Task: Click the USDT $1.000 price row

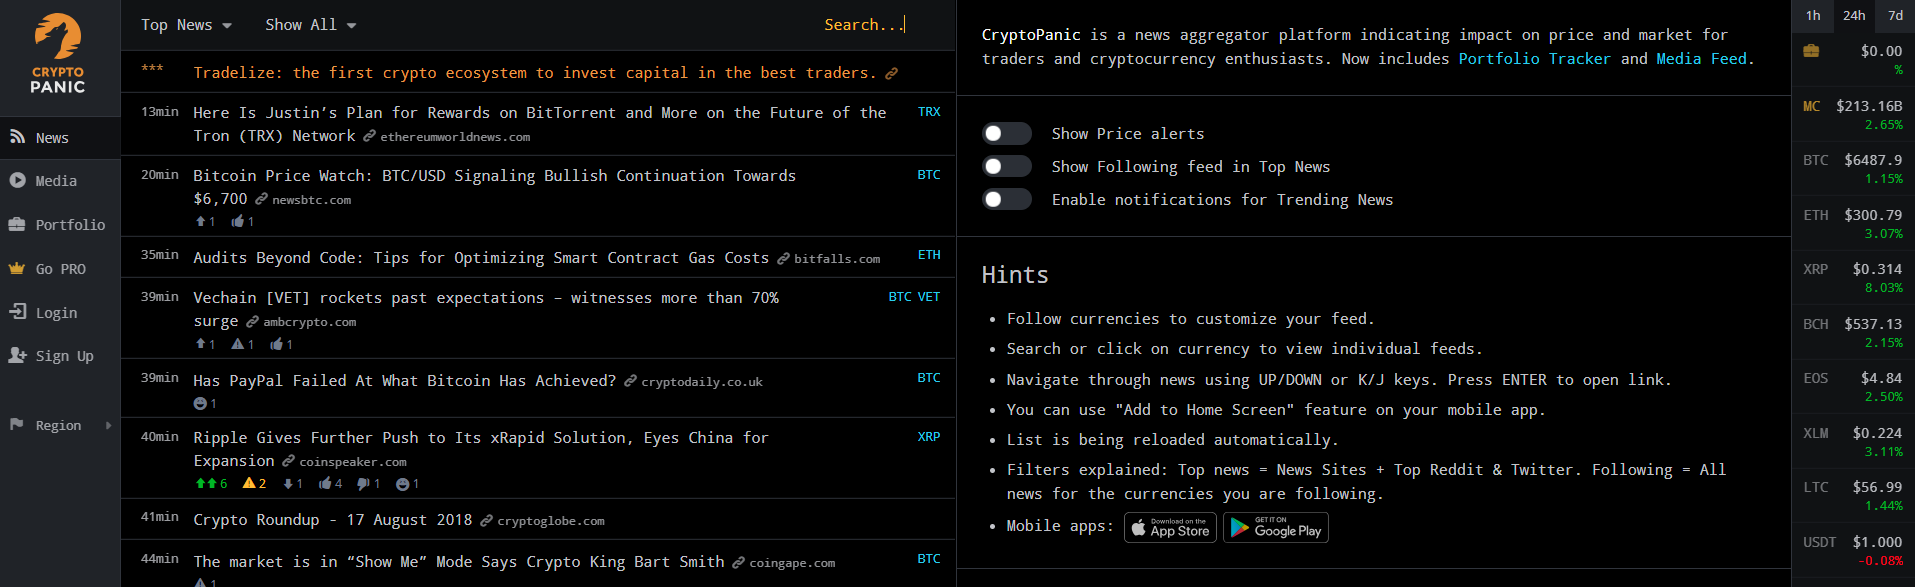Action: [x=1853, y=551]
